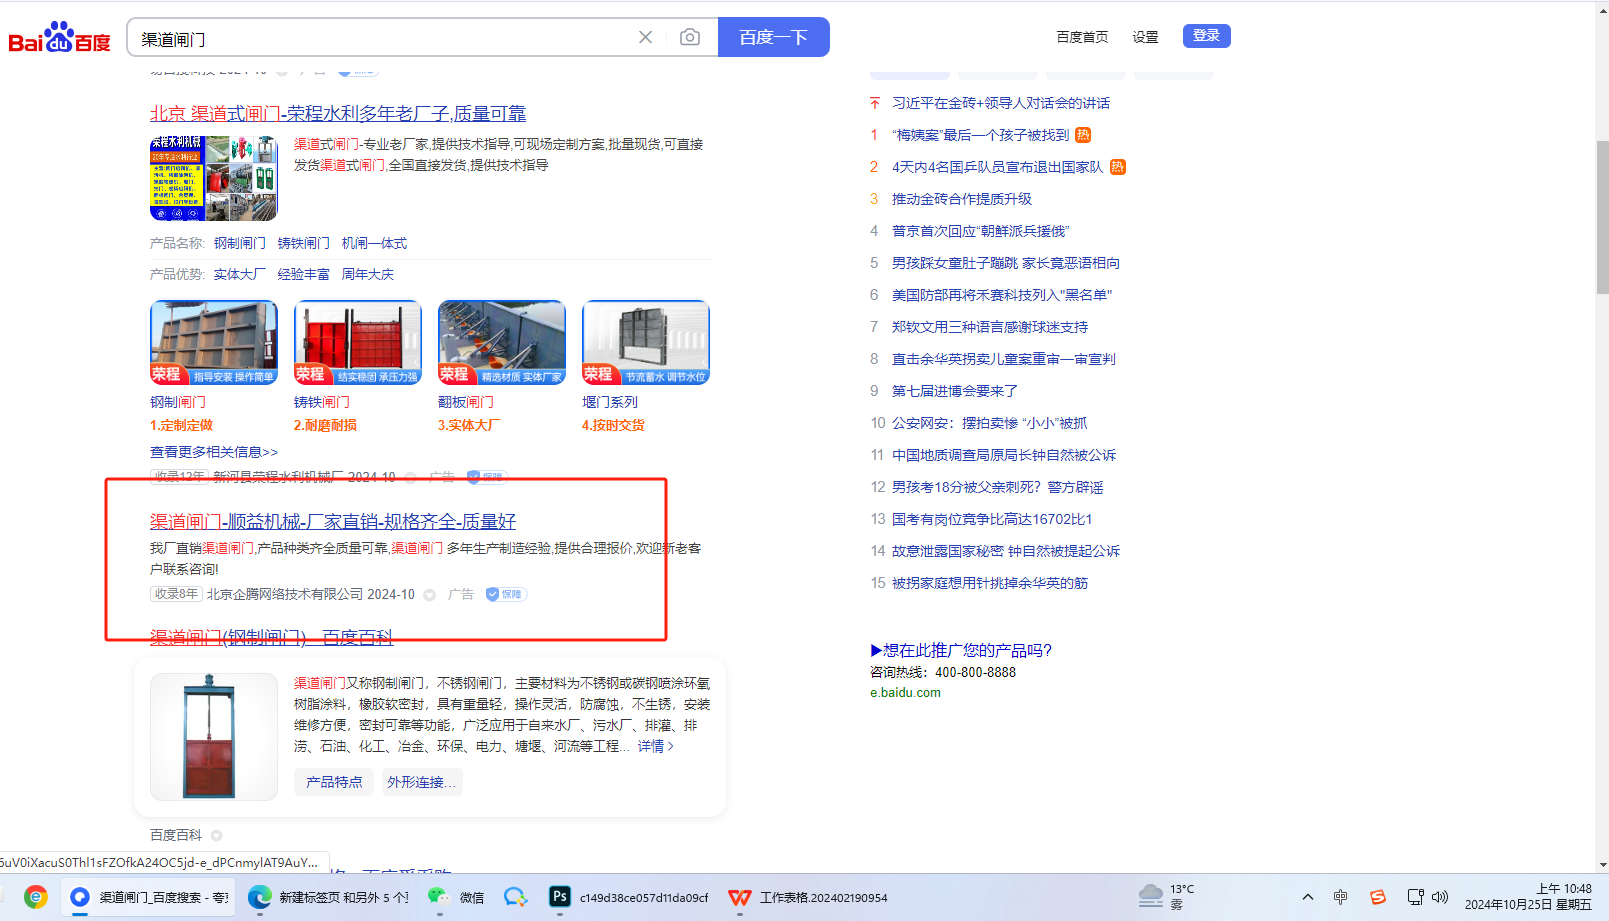Screen dimensions: 1609x921
Task: Open hot search 中国地质调查局原局长钟自然被公诉
Action: (1004, 455)
